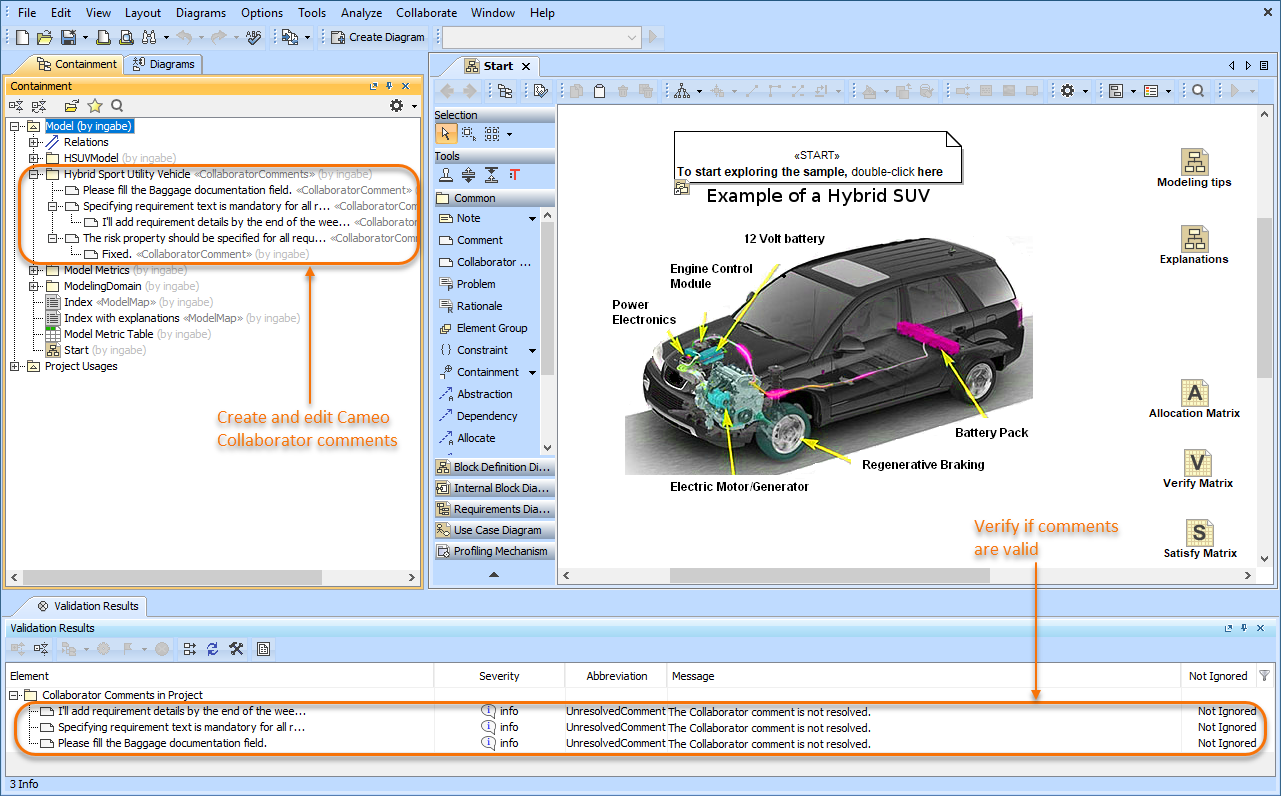Expand the HSUVModel tree node

[34, 158]
